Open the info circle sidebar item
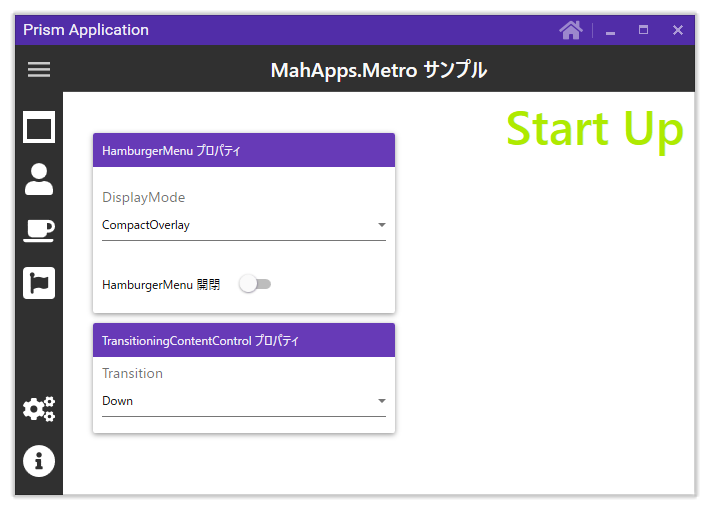Image resolution: width=714 pixels, height=512 pixels. coord(39,461)
